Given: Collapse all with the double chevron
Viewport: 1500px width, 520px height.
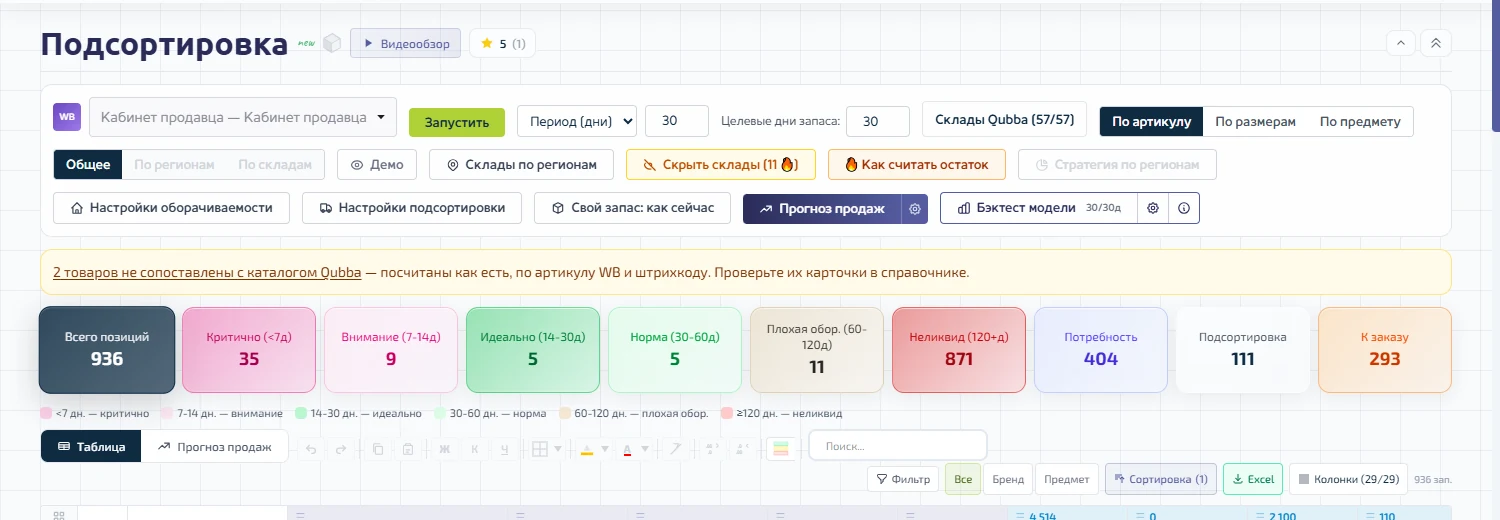Looking at the screenshot, I should coord(1436,43).
